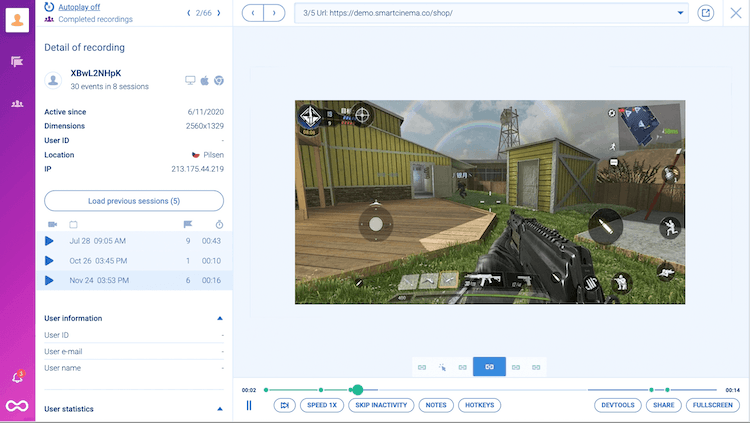This screenshot has width=750, height=423.
Task: Play the Jul 28 09:05 AM session
Action: coord(49,241)
